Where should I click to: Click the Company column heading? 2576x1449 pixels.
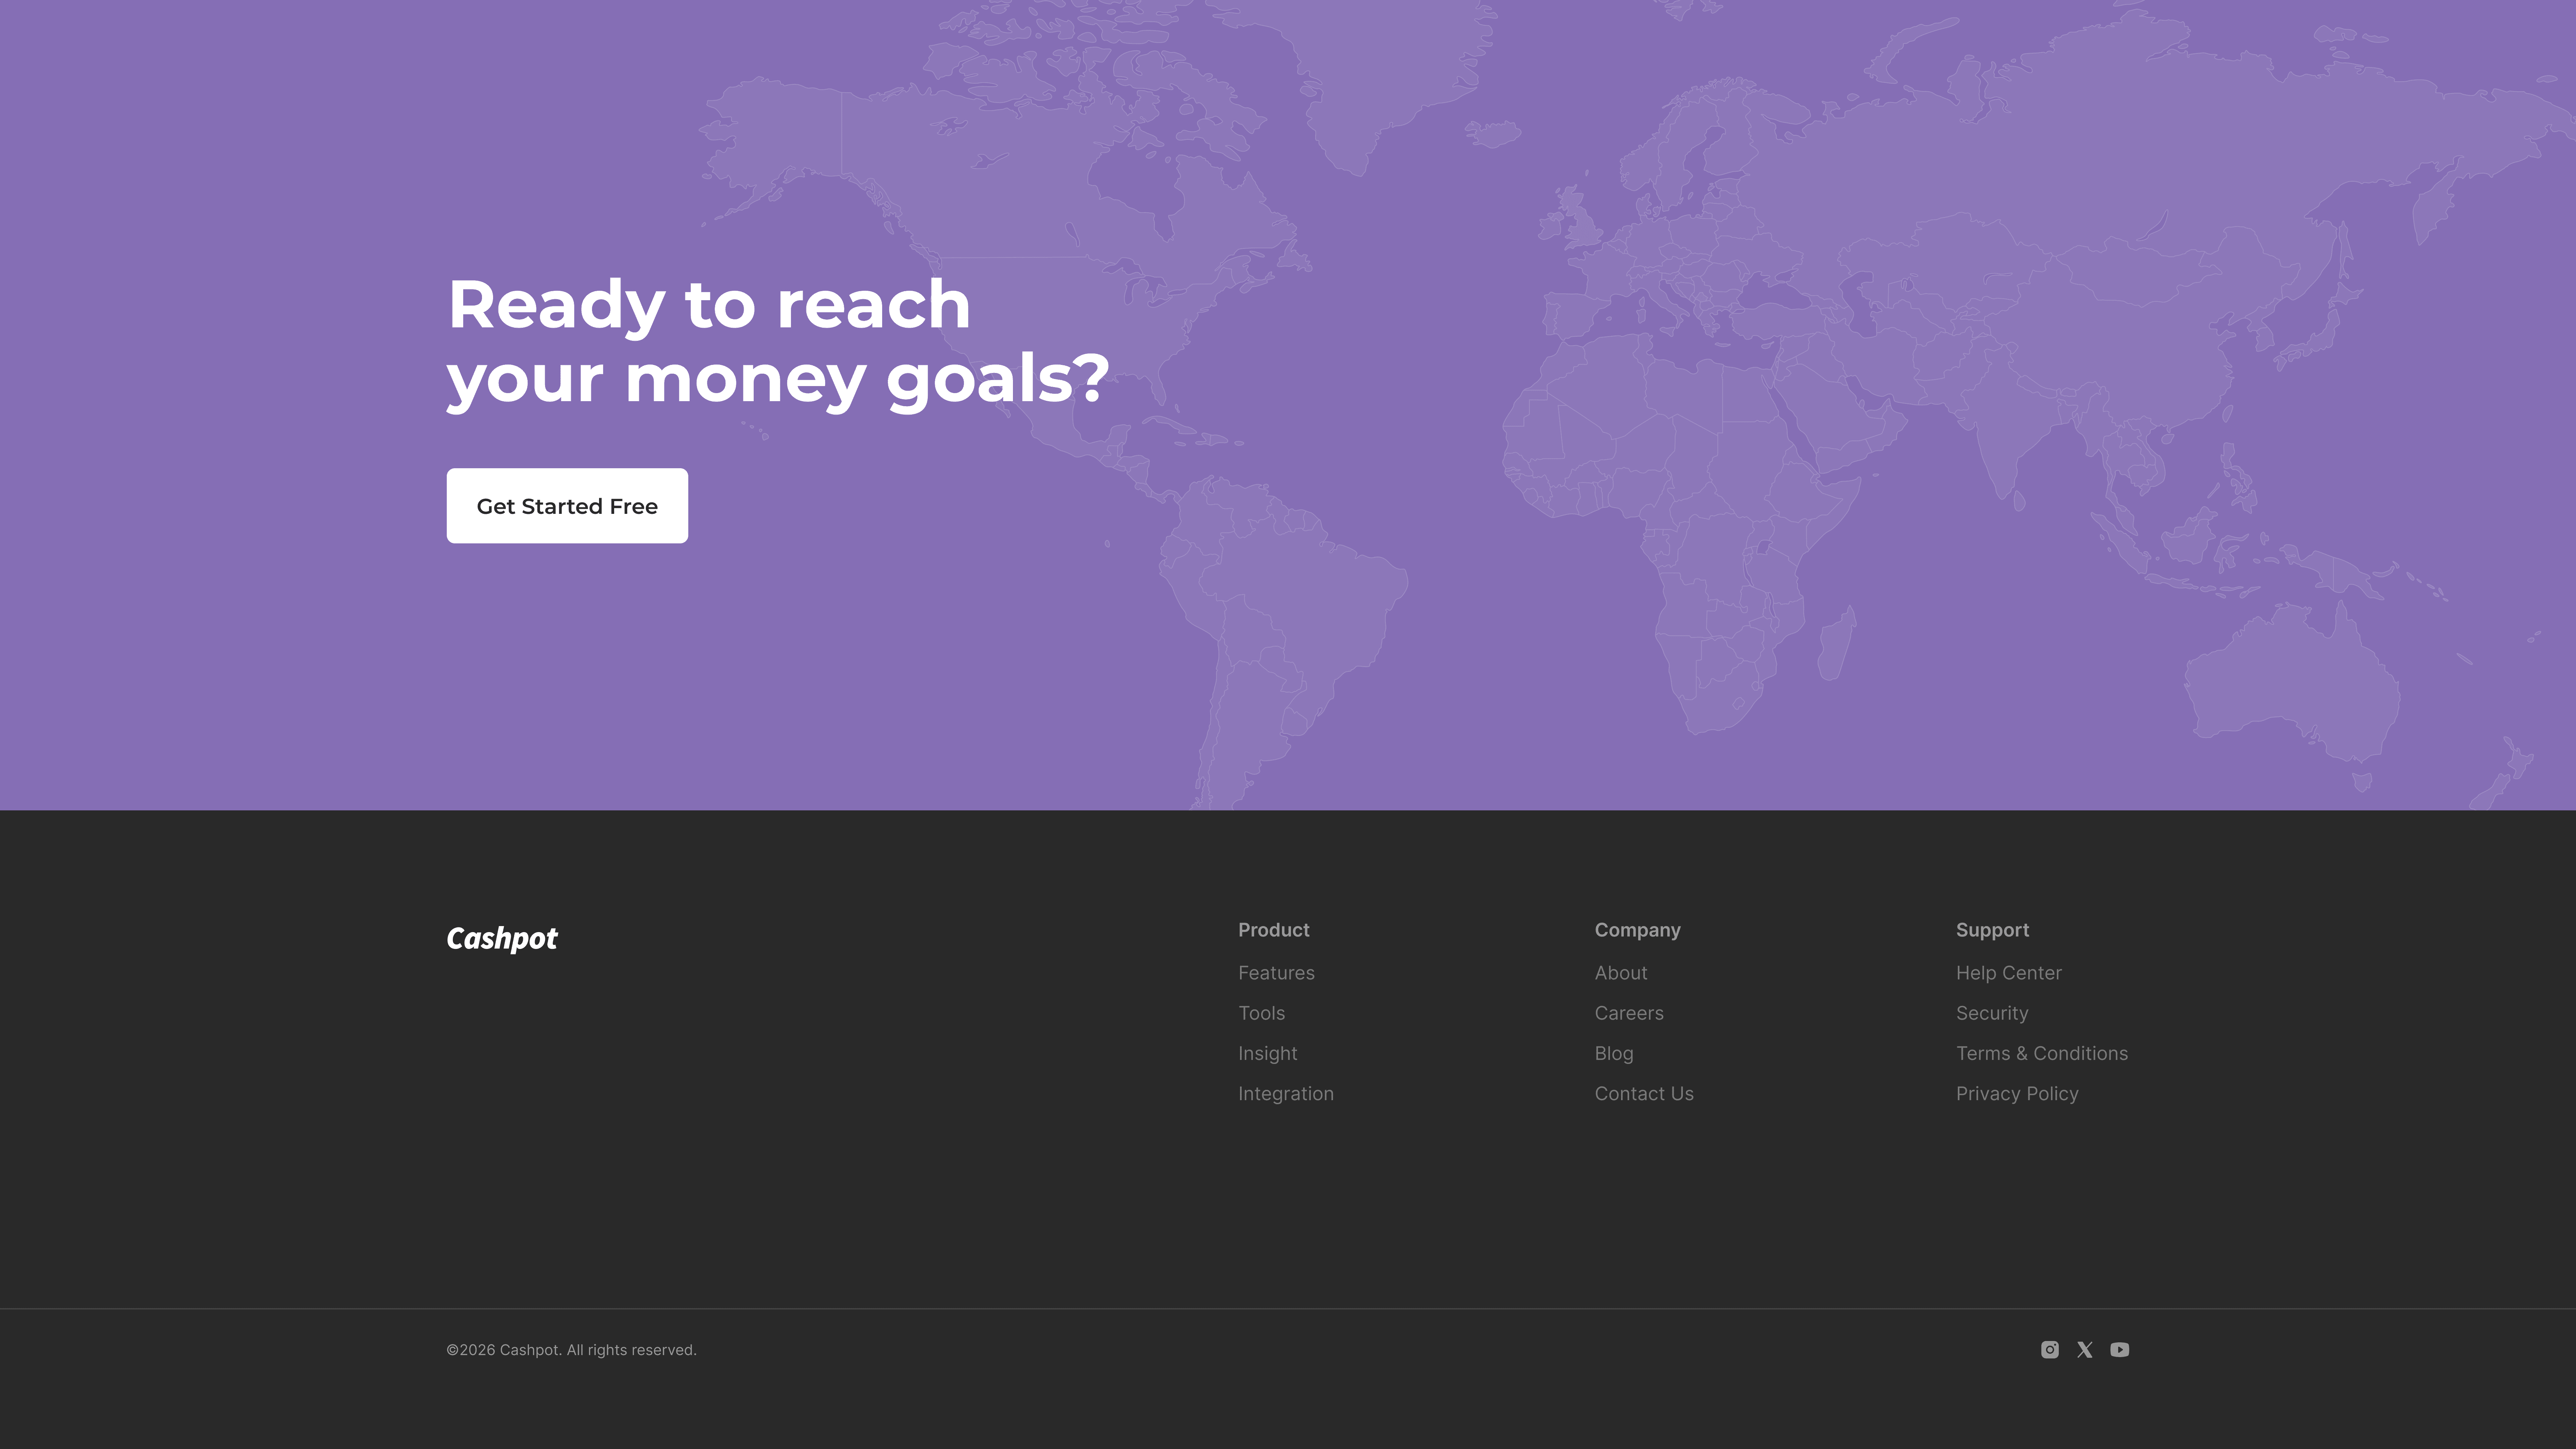(1637, 930)
